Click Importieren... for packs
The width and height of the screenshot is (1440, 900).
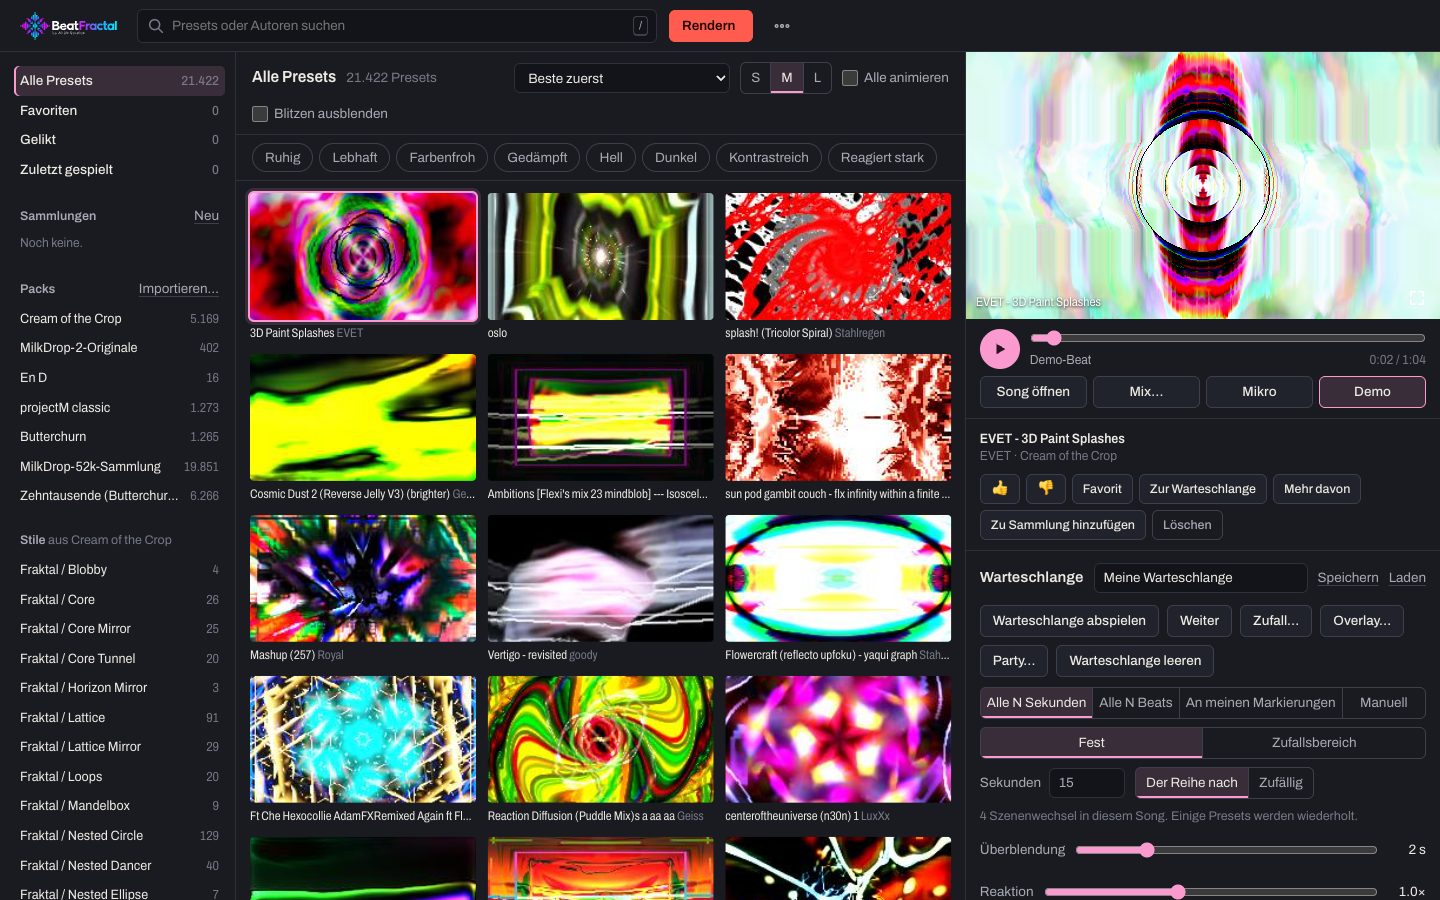(179, 289)
